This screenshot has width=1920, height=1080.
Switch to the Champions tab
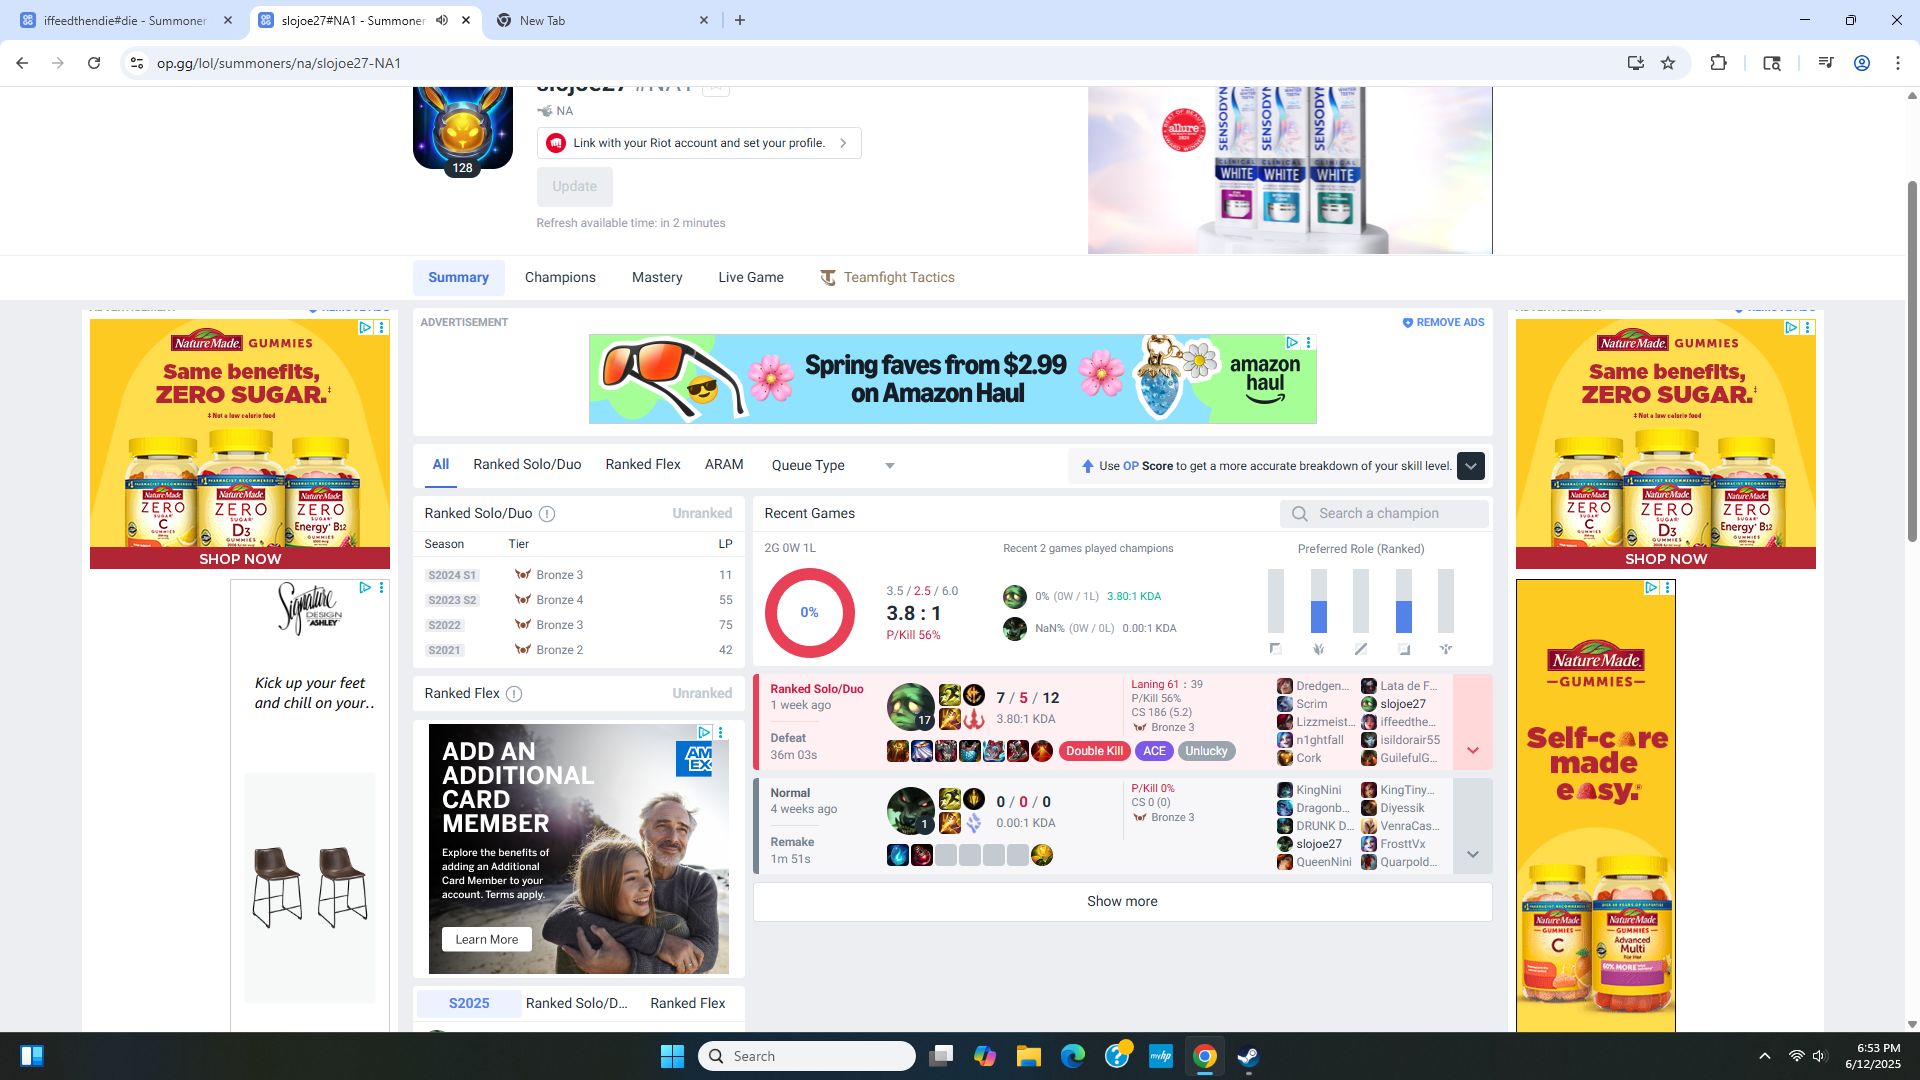[x=560, y=278]
